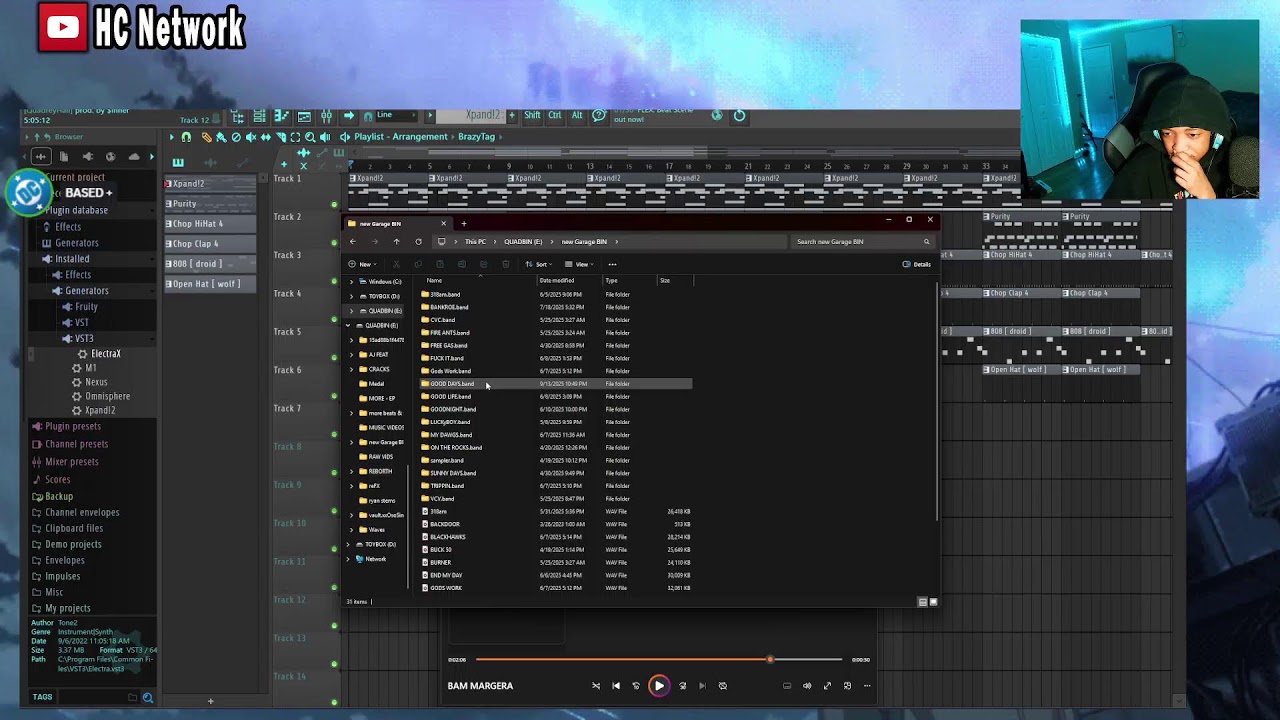Toggle the Shift key button in FL toolbar
Screen dimensions: 1280x720
532,116
